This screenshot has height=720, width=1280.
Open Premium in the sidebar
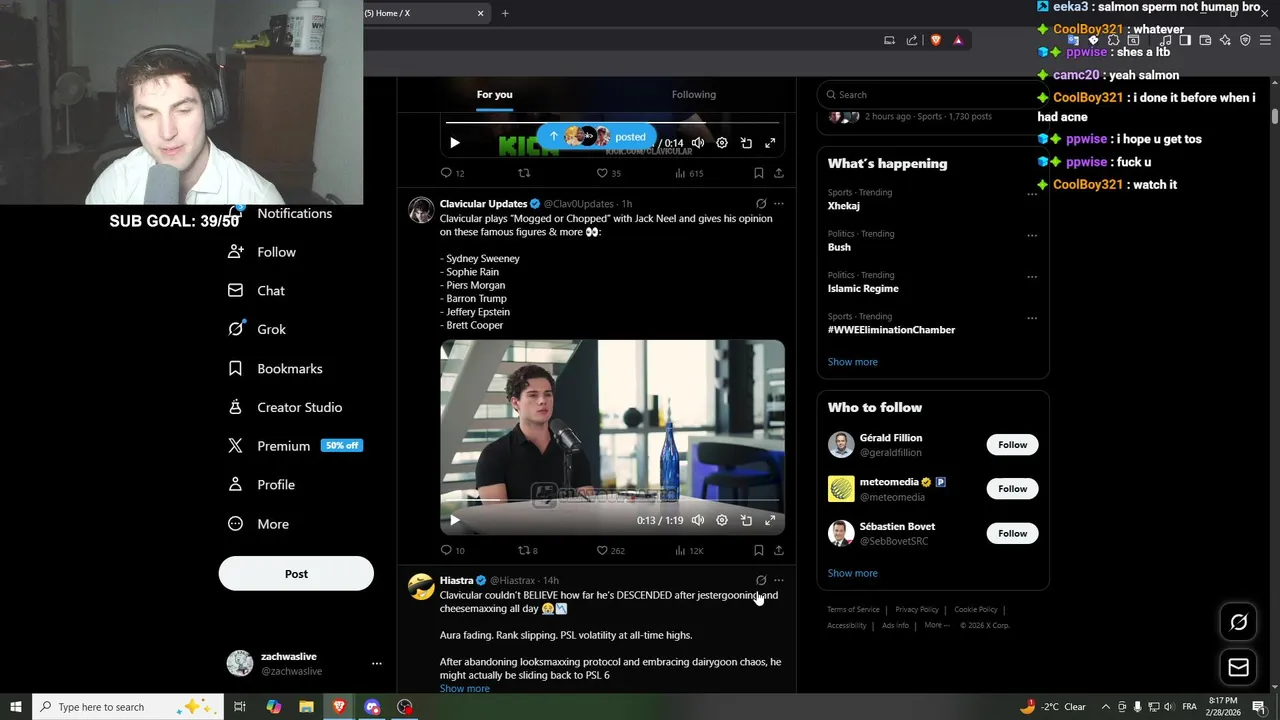pos(294,446)
